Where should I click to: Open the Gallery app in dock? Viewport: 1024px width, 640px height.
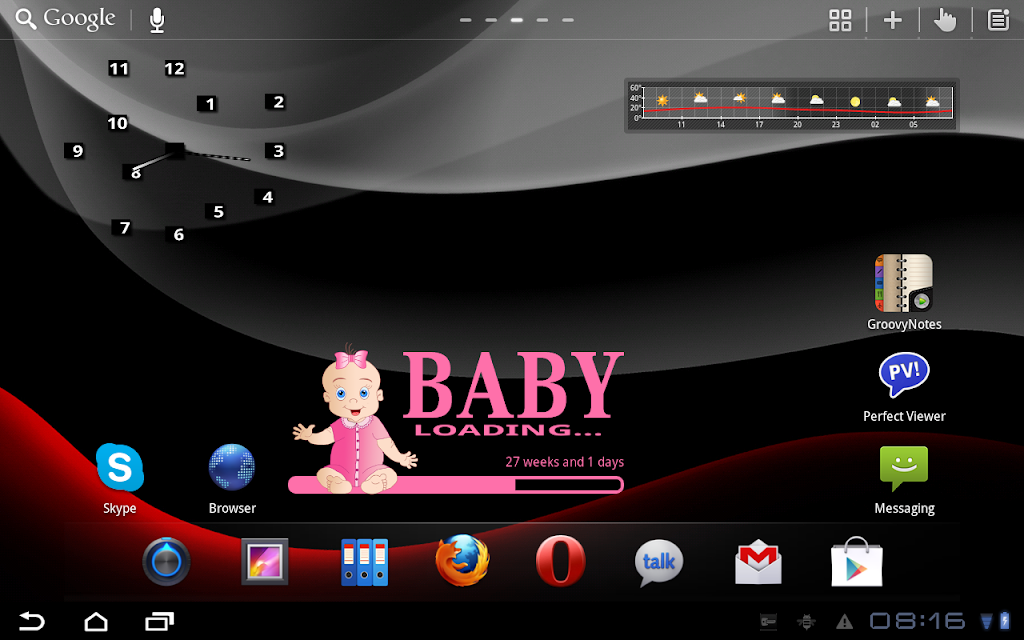click(264, 562)
